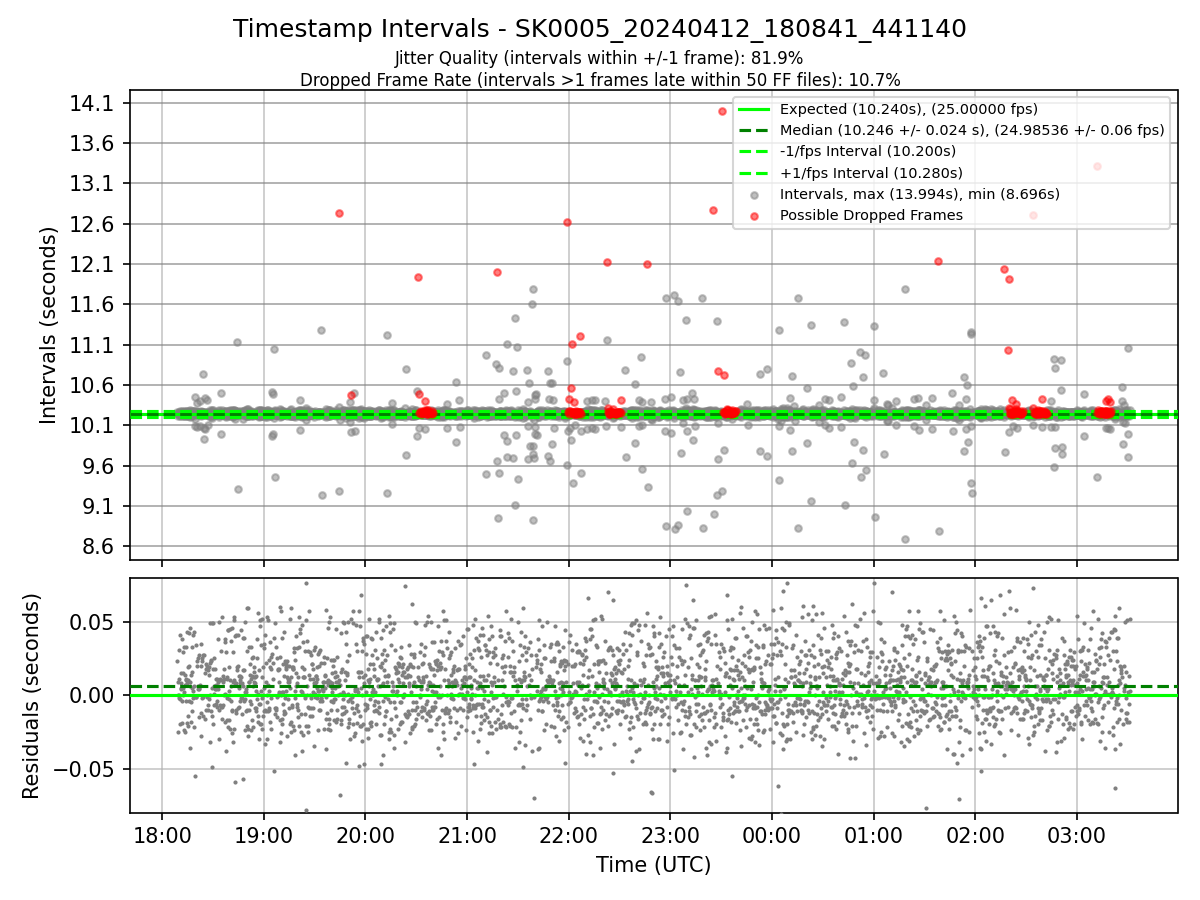The height and width of the screenshot is (900, 1200).
Task: Click the y-axis tick label '8.6'
Action: click(x=99, y=547)
